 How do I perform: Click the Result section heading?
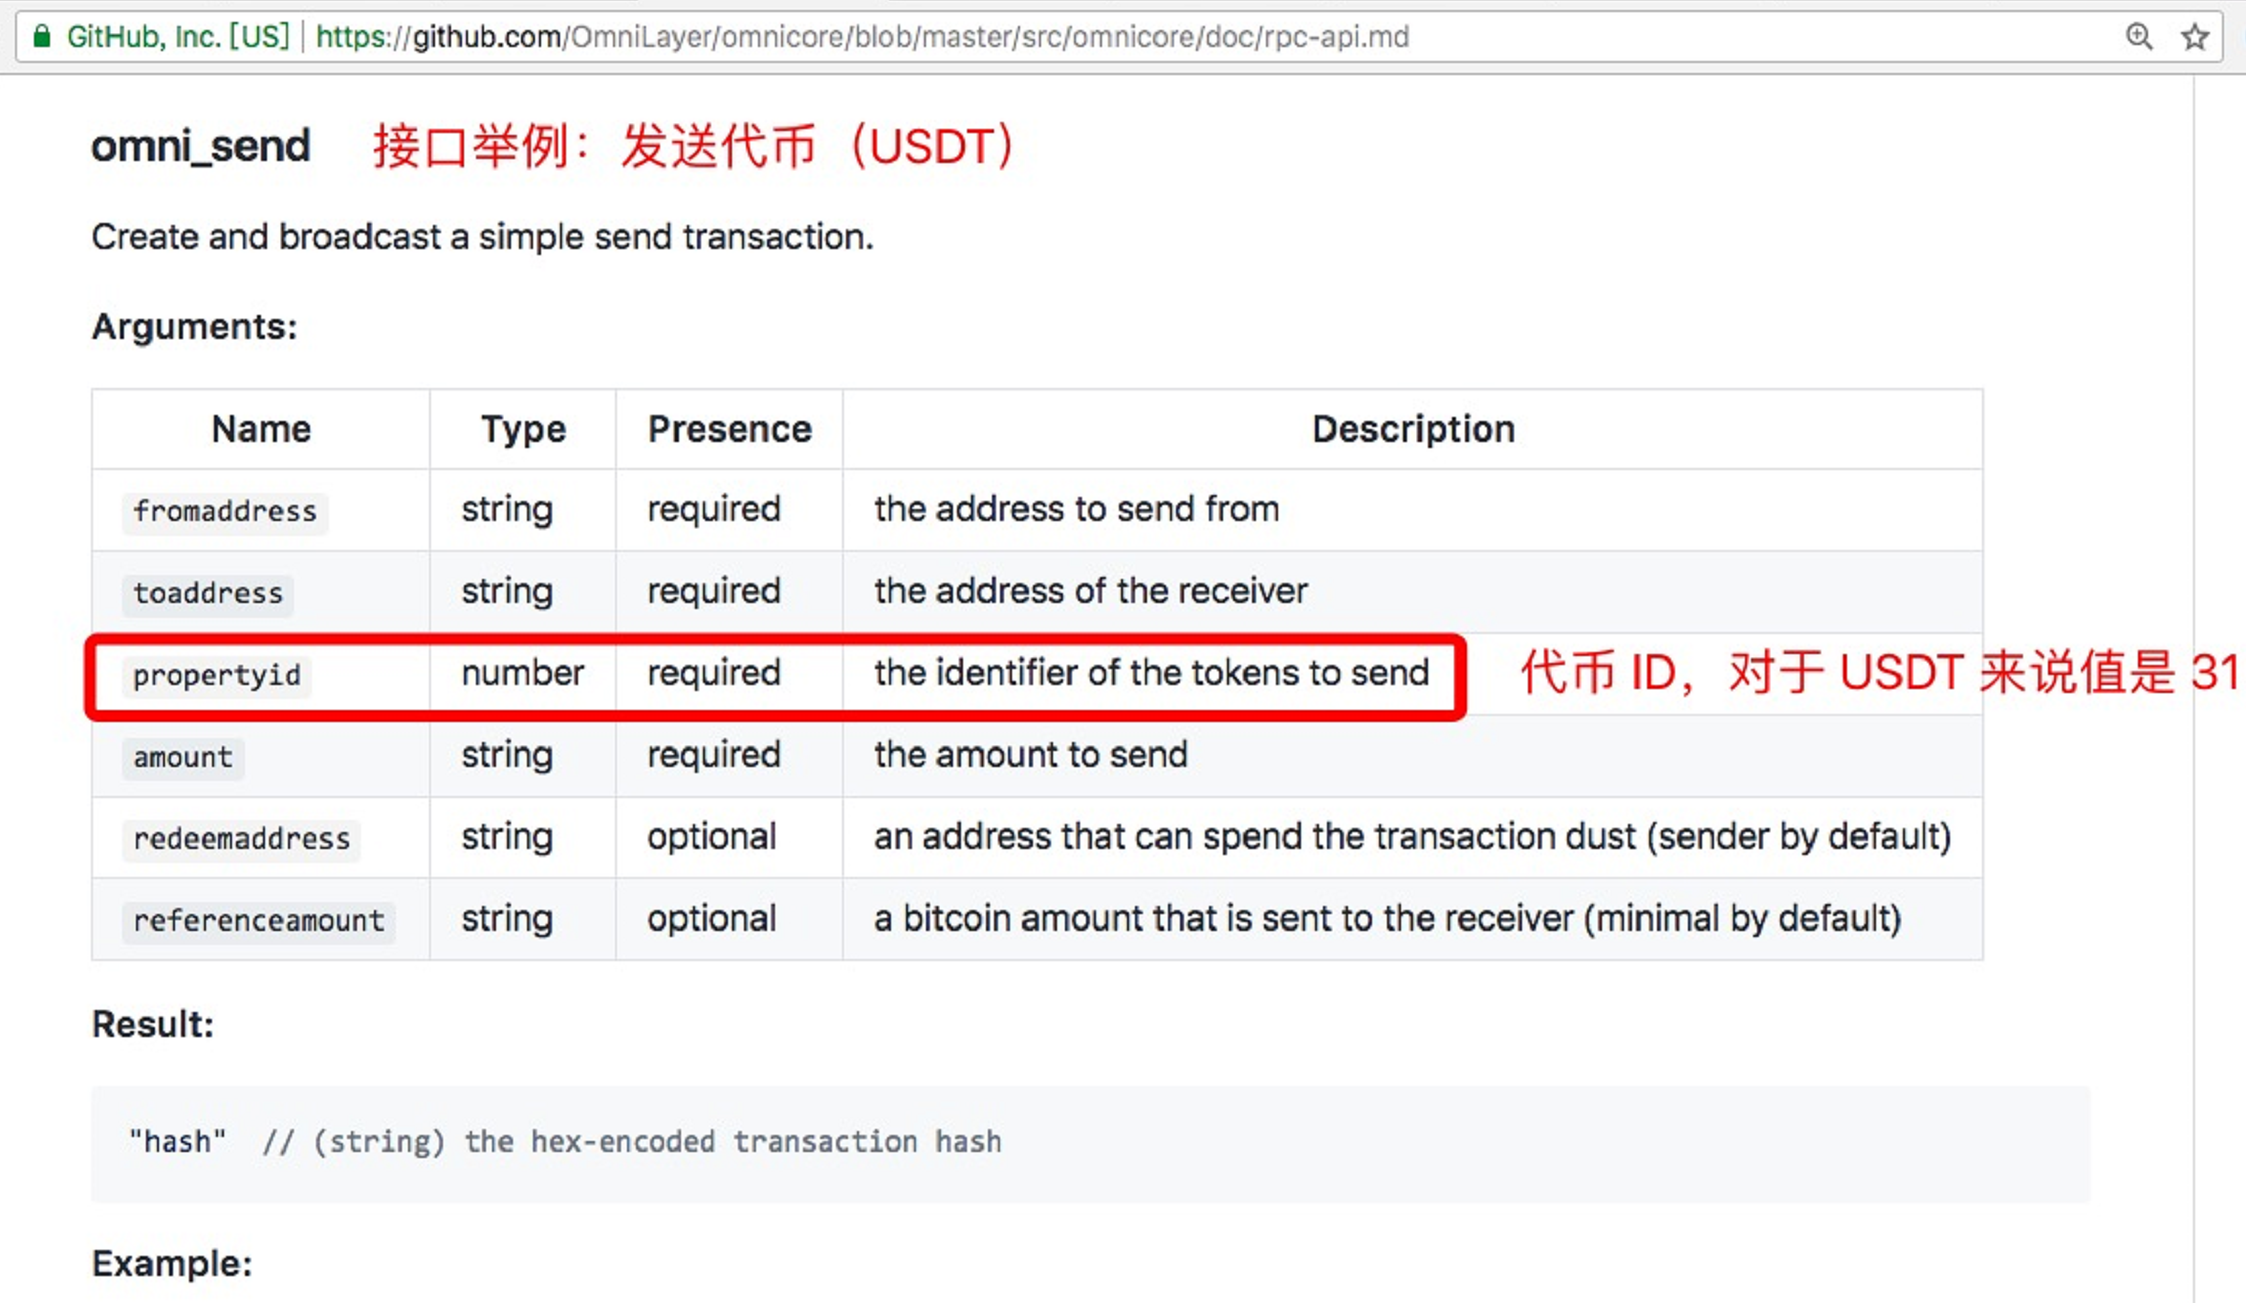pyautogui.click(x=152, y=1022)
